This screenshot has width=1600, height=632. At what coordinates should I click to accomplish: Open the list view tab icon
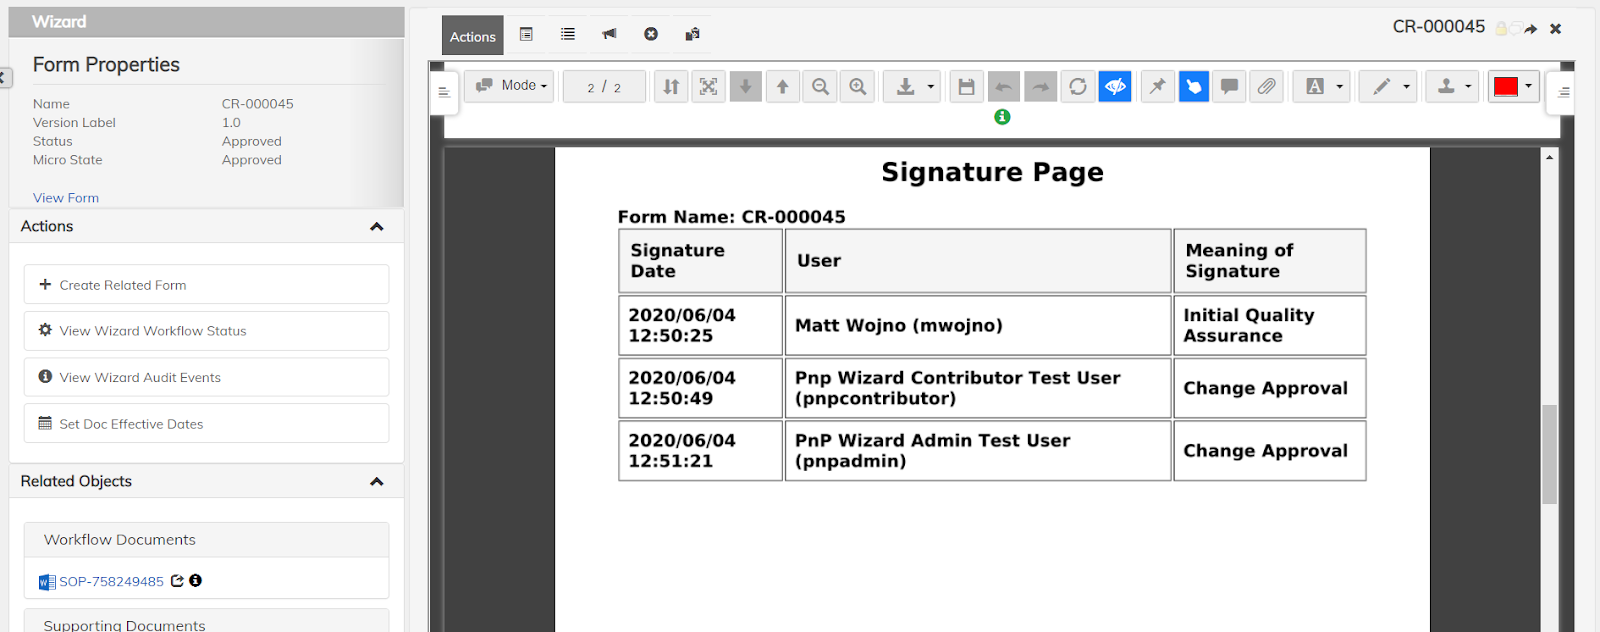coord(568,34)
